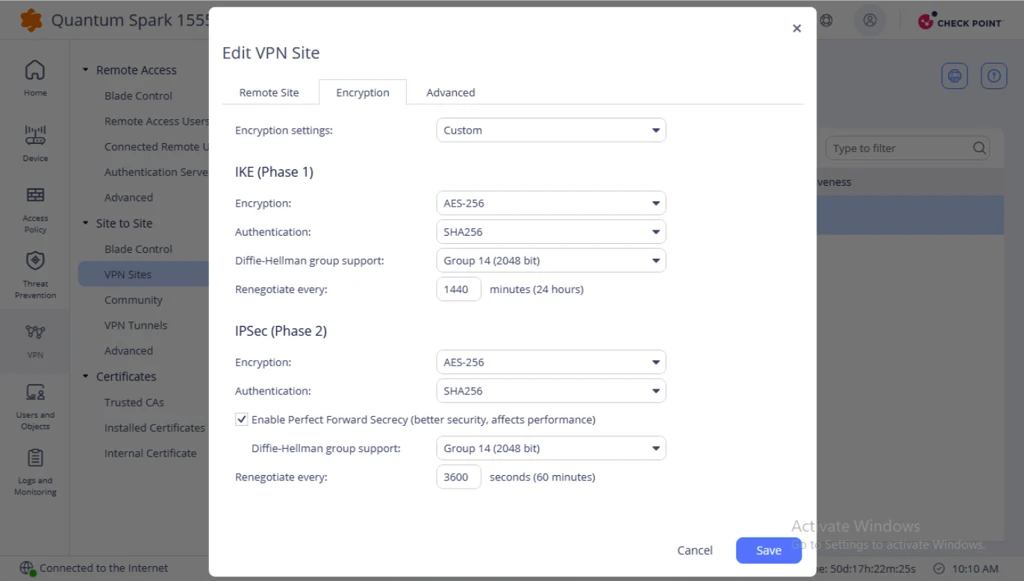
Task: Open the Phase 1 Diffie-Hellman group dropdown
Action: click(x=551, y=260)
